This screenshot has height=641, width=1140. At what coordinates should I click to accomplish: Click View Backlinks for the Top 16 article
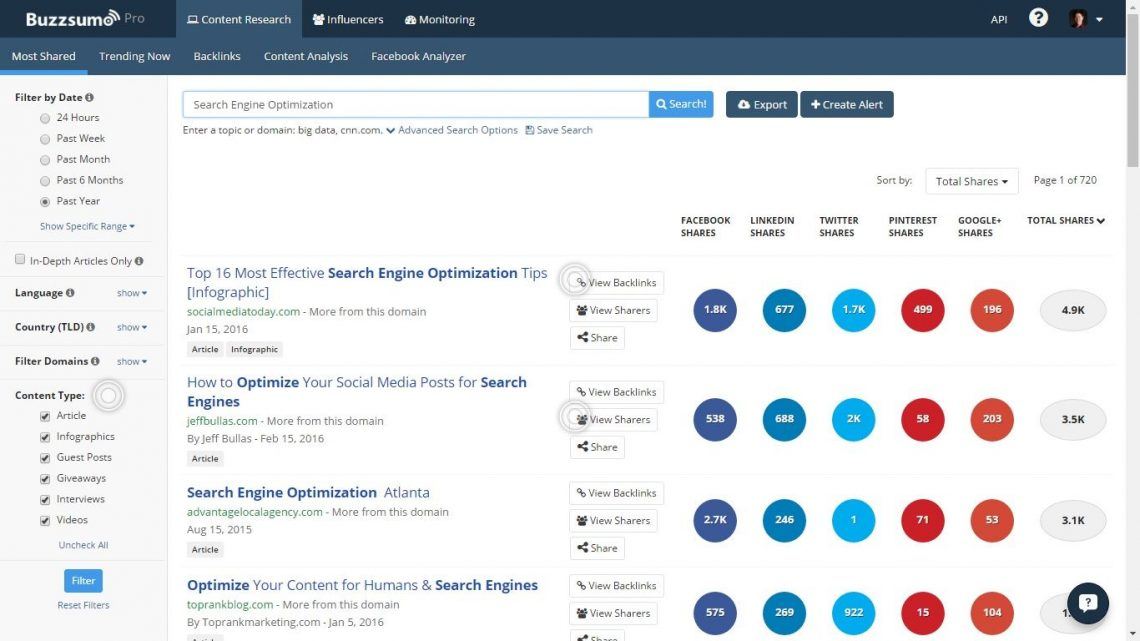point(614,282)
